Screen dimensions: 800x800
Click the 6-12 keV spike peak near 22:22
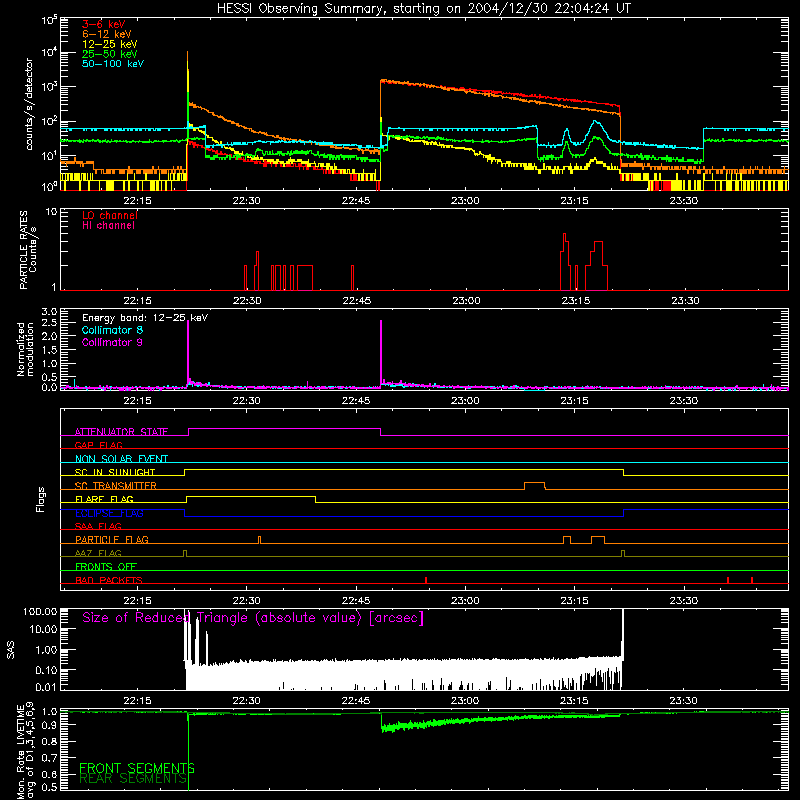click(x=187, y=53)
